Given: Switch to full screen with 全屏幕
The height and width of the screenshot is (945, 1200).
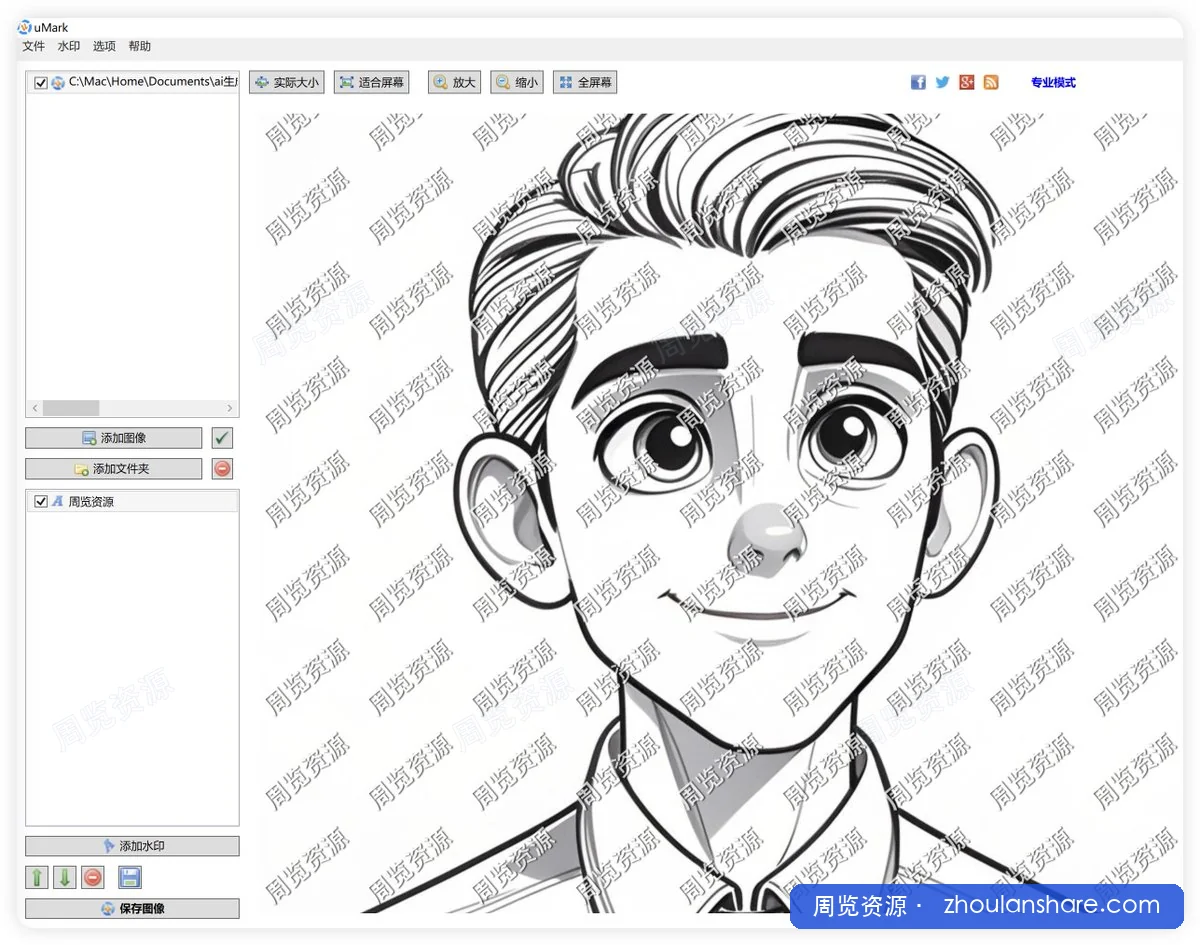Looking at the screenshot, I should (x=585, y=83).
